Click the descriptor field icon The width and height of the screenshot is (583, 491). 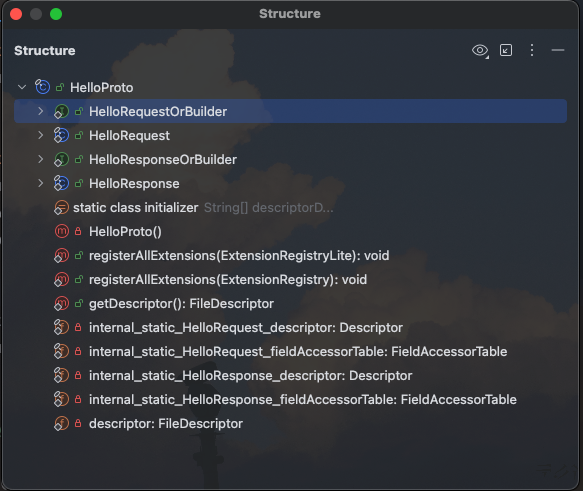click(61, 423)
